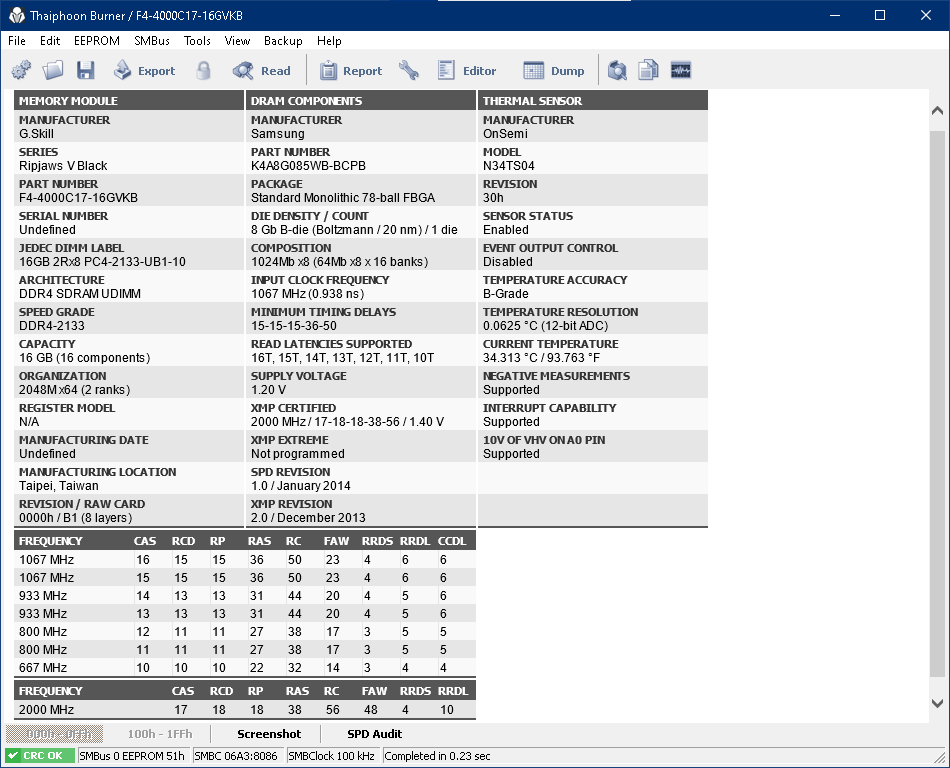Click the wrench tools icon
This screenshot has height=768, width=950.
pos(409,70)
